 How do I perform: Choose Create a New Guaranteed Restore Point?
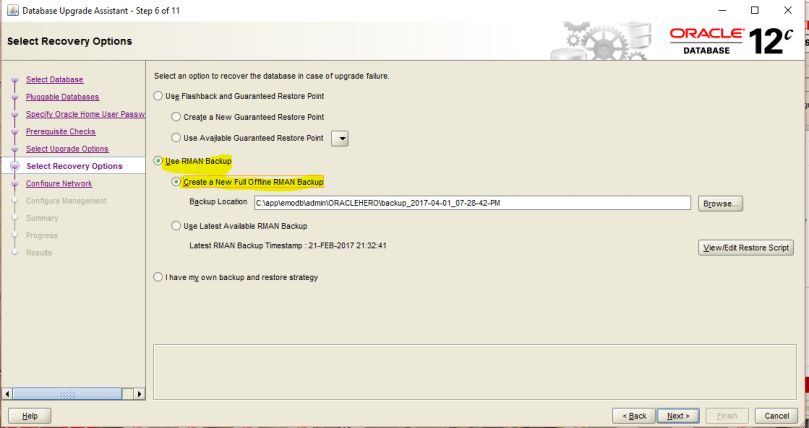[x=177, y=117]
